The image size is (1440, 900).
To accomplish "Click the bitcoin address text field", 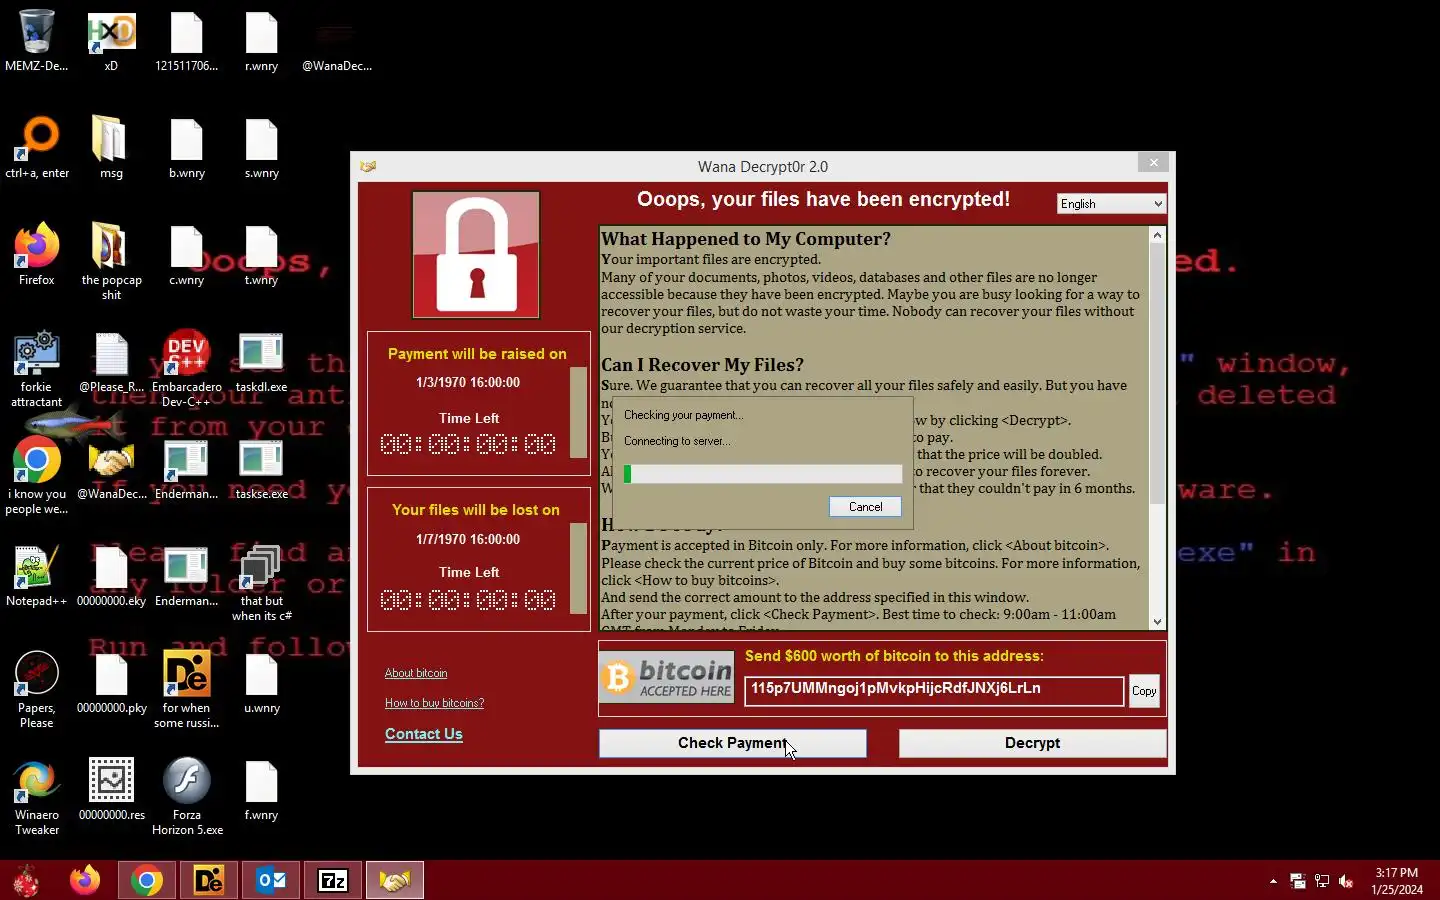I will point(934,691).
